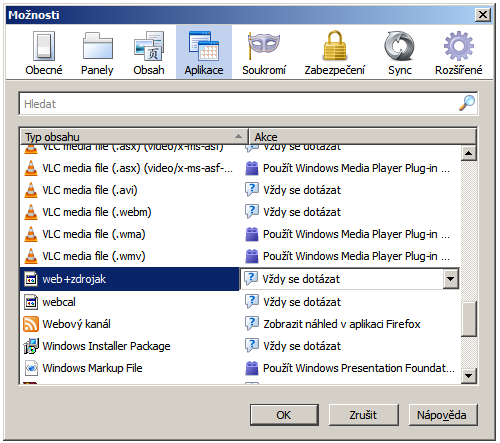Click the scrollbar up arrow

click(469, 153)
